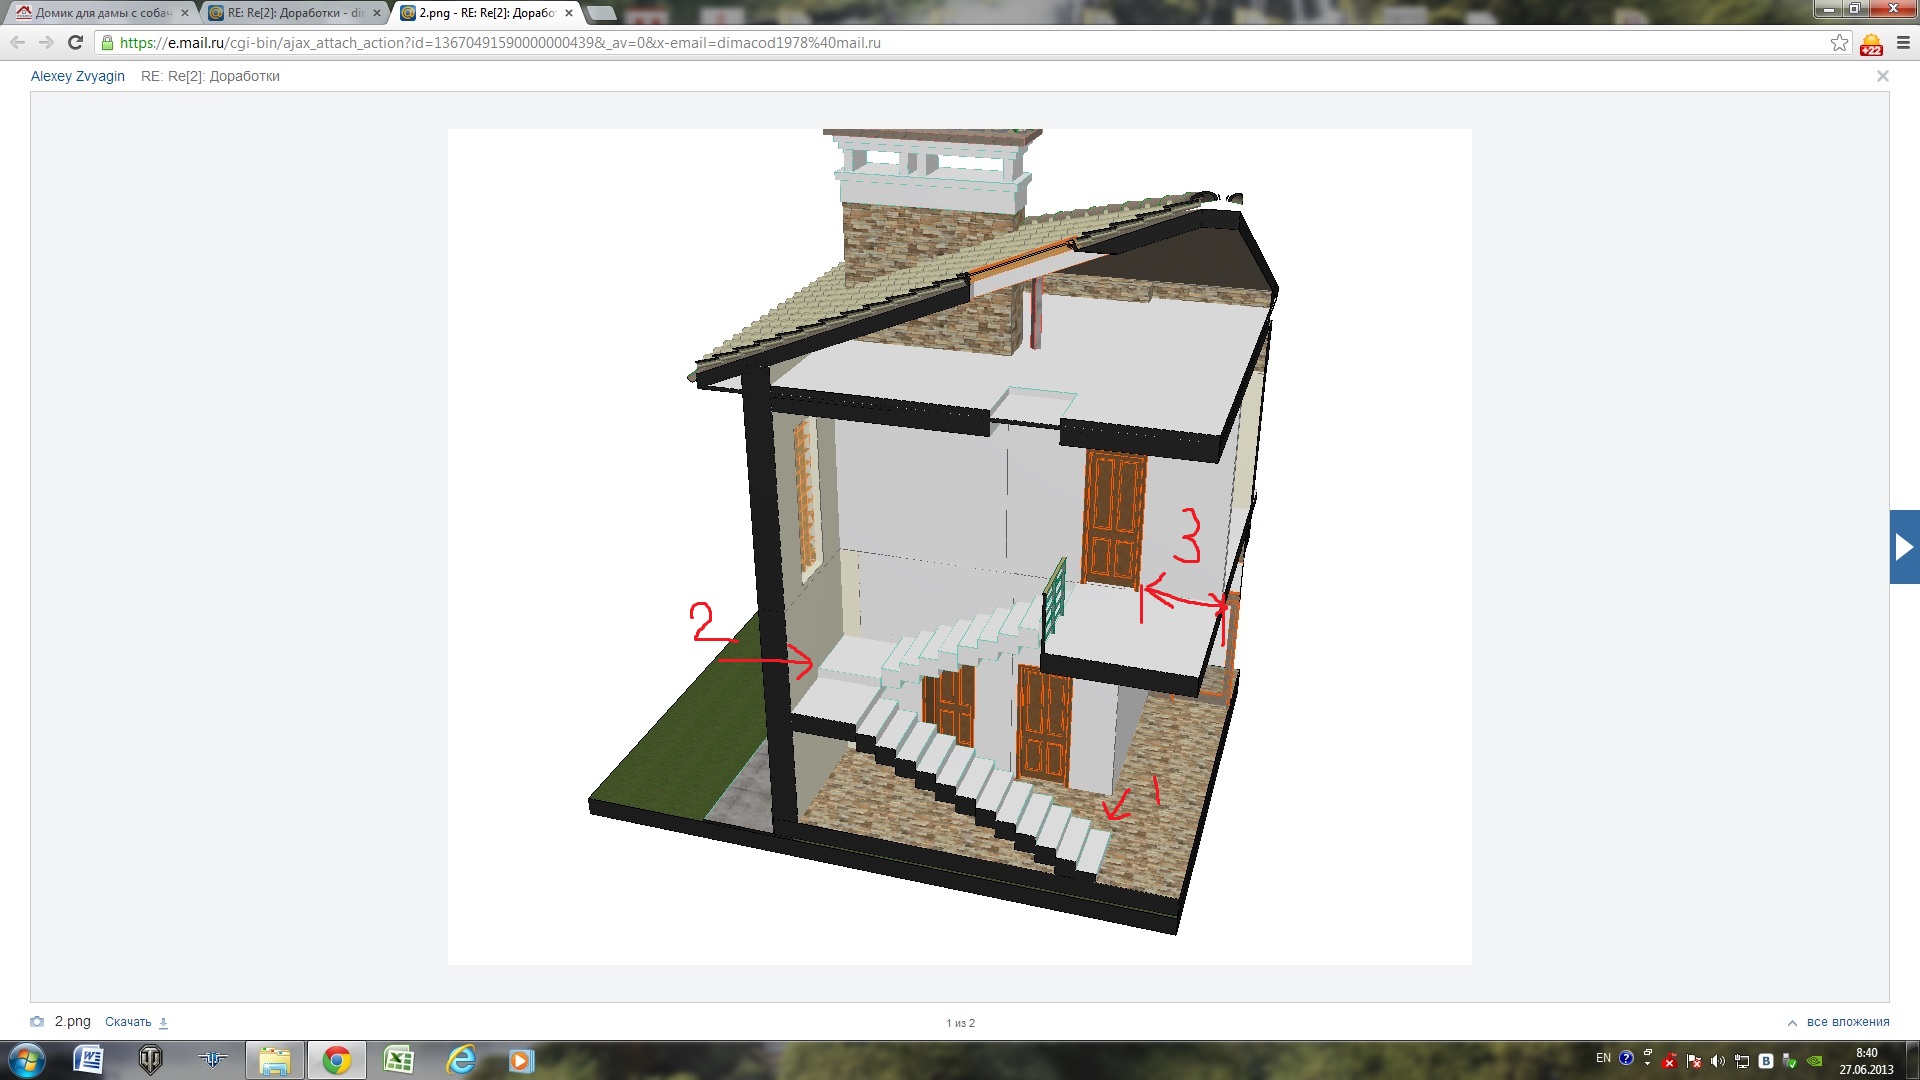Open the Chrome menu hamburger icon
This screenshot has width=1920, height=1080.
pyautogui.click(x=1903, y=43)
